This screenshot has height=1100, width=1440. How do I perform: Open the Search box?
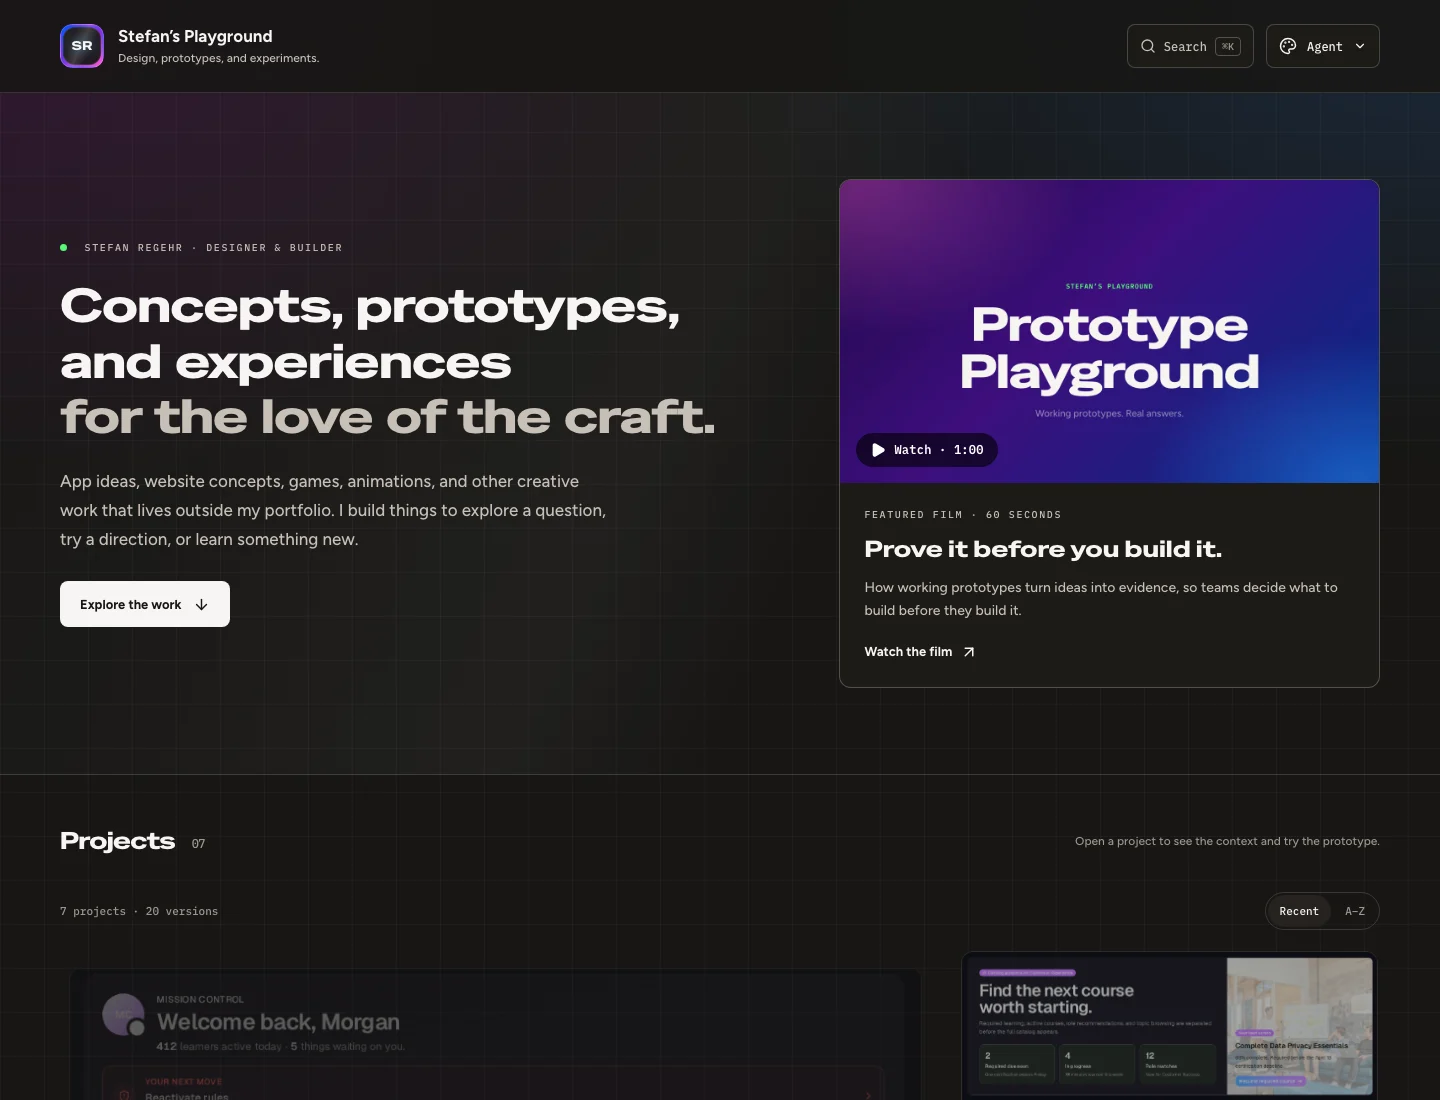[1190, 46]
